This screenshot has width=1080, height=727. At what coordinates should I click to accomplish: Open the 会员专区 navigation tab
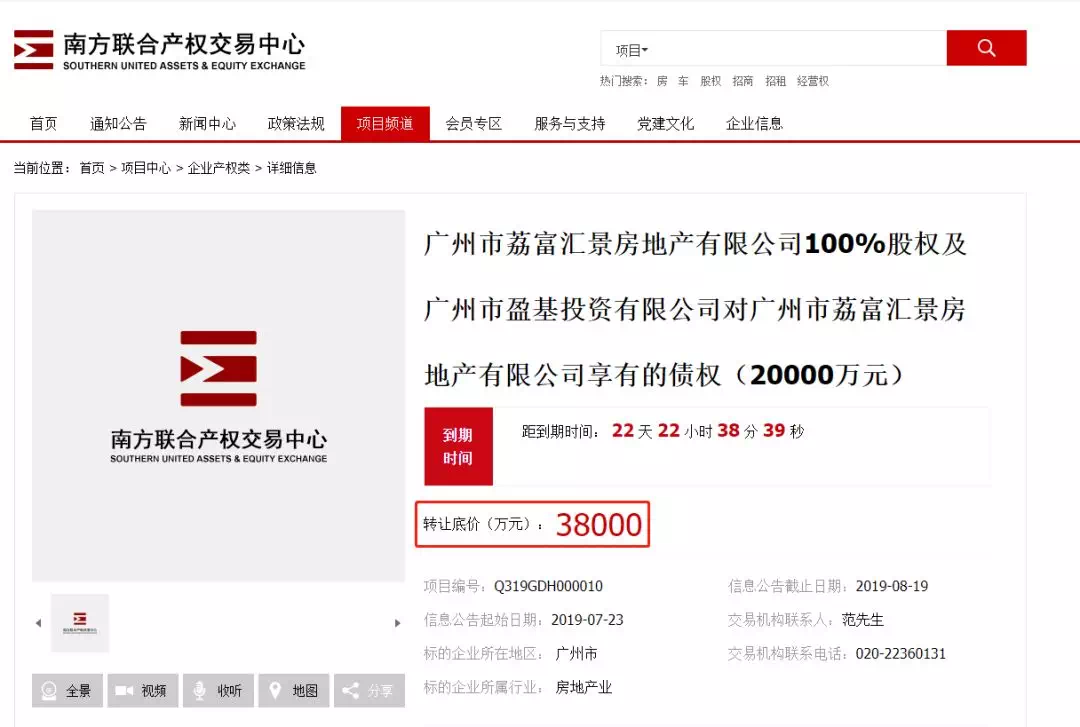click(x=474, y=124)
